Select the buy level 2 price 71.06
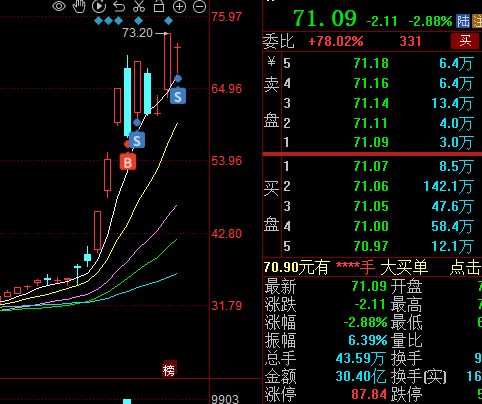This screenshot has height=404, width=482. tap(371, 186)
